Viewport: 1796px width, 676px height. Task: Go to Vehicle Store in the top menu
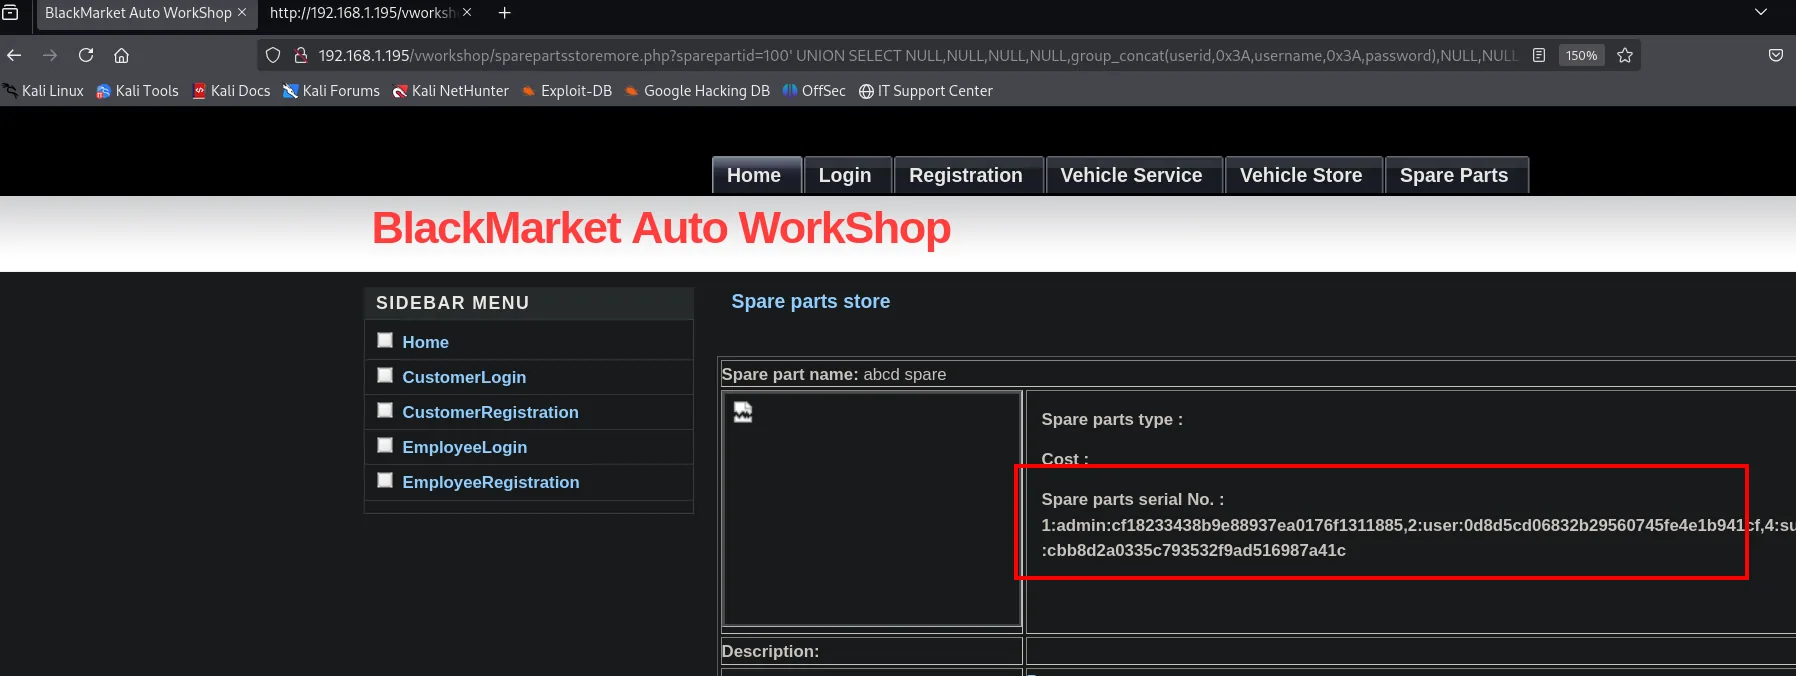pyautogui.click(x=1302, y=175)
